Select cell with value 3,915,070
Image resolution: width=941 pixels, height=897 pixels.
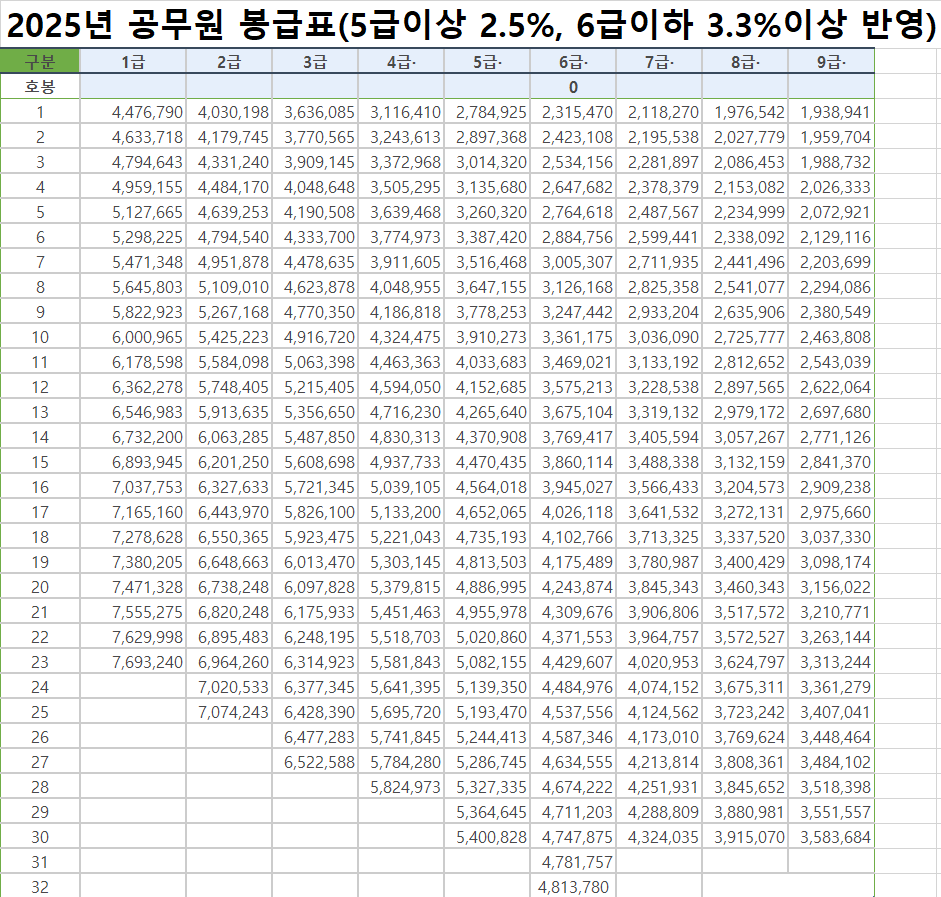click(x=745, y=837)
